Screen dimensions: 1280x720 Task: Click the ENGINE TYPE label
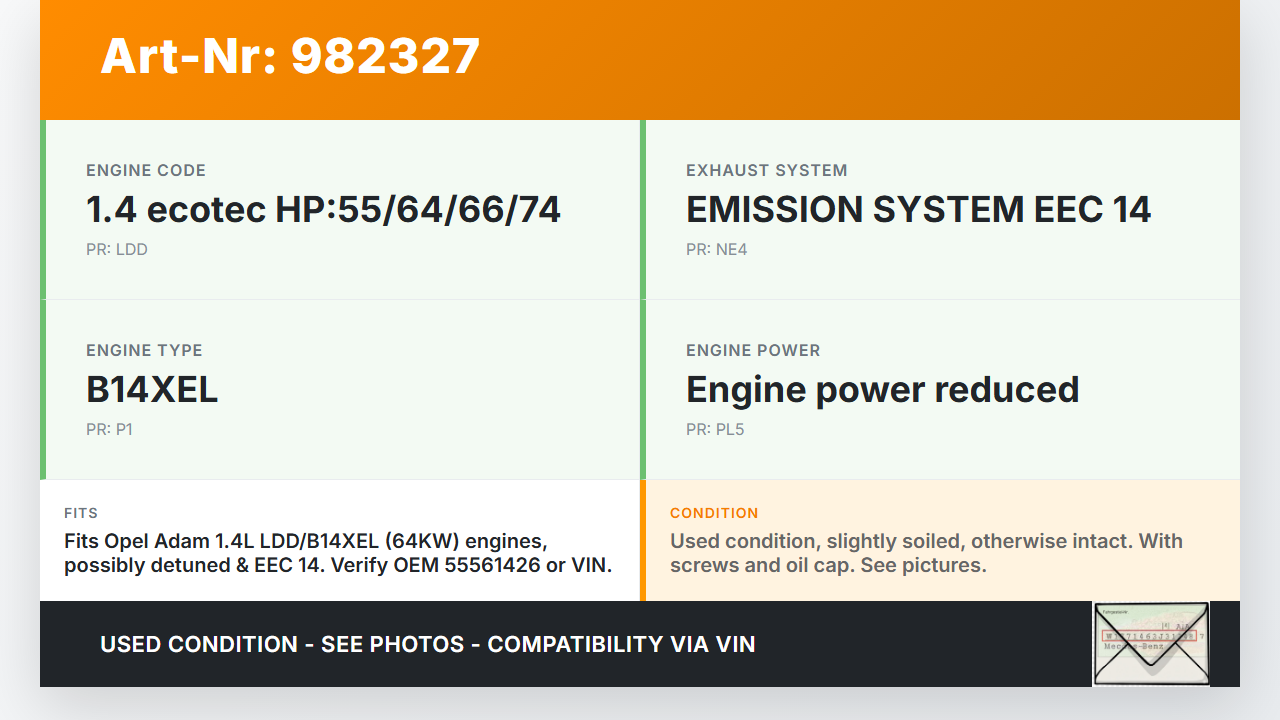coord(144,351)
